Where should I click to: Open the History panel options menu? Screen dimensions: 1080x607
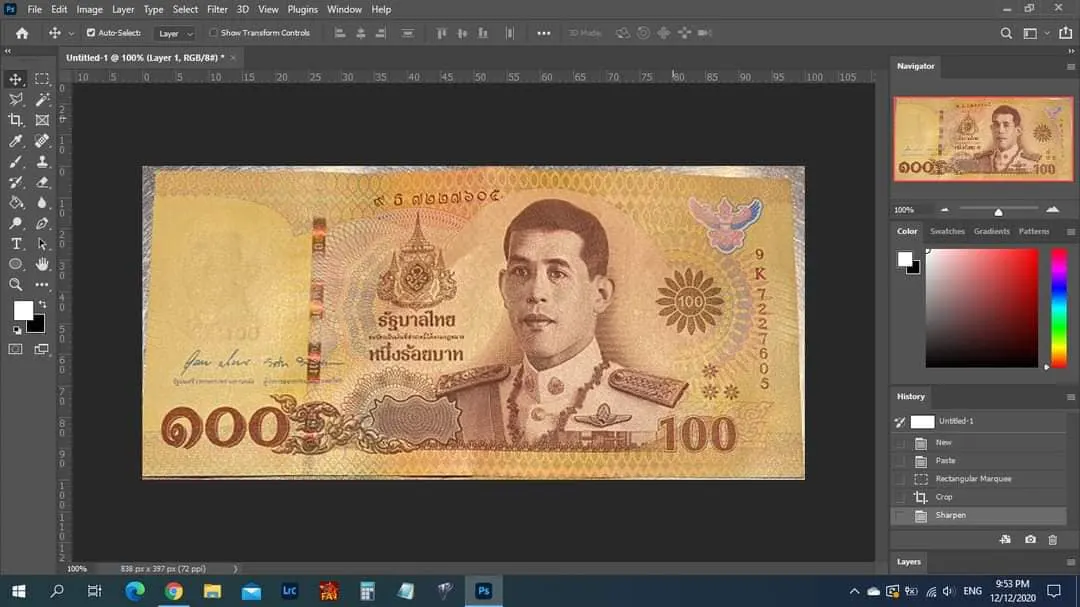point(1070,397)
